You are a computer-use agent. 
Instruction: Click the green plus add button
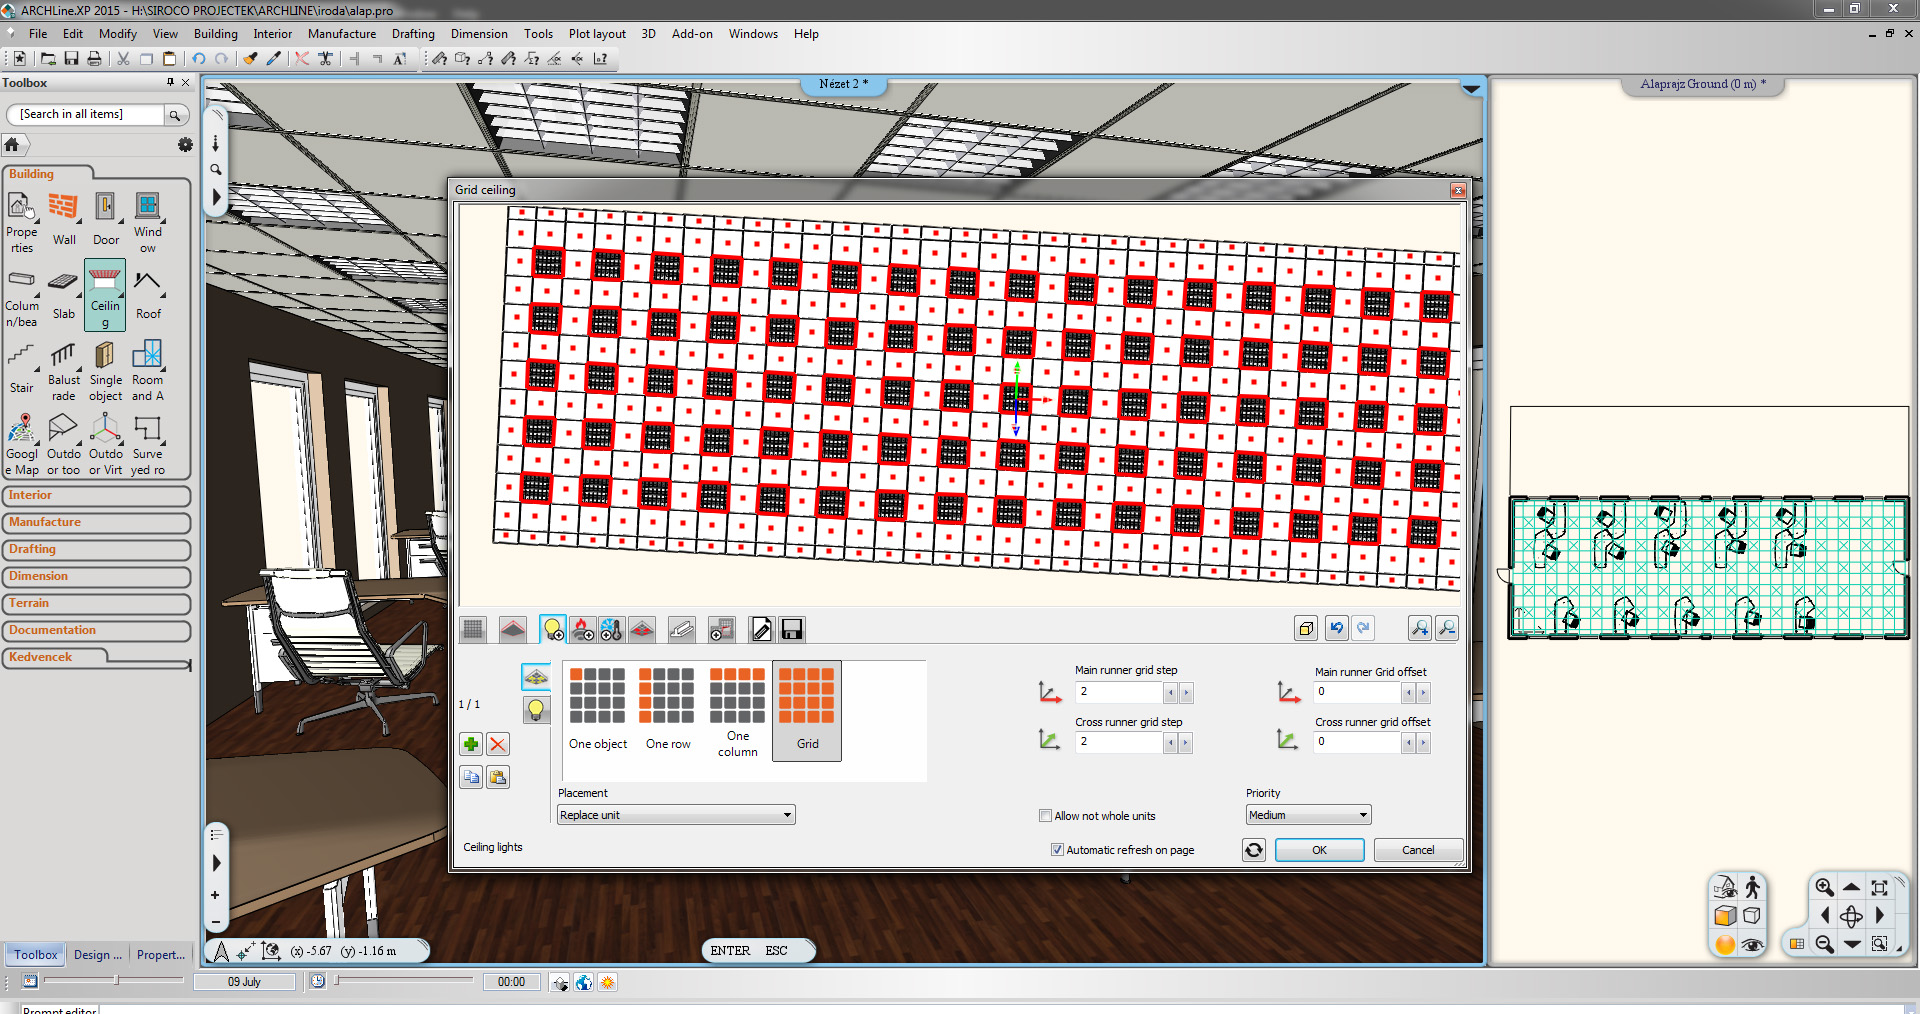[471, 744]
